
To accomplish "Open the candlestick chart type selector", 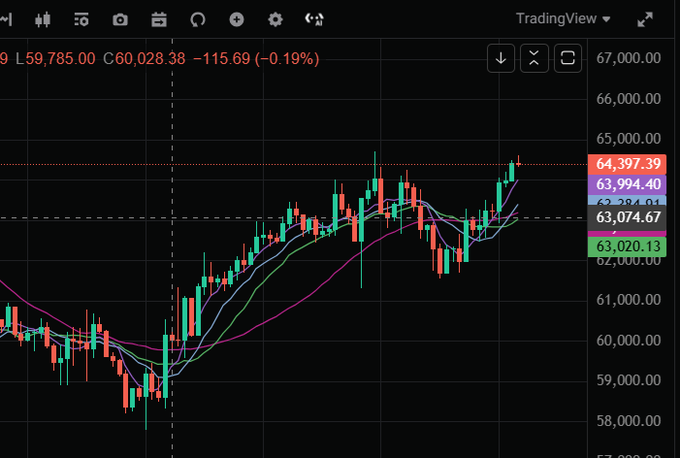I will (x=42, y=20).
